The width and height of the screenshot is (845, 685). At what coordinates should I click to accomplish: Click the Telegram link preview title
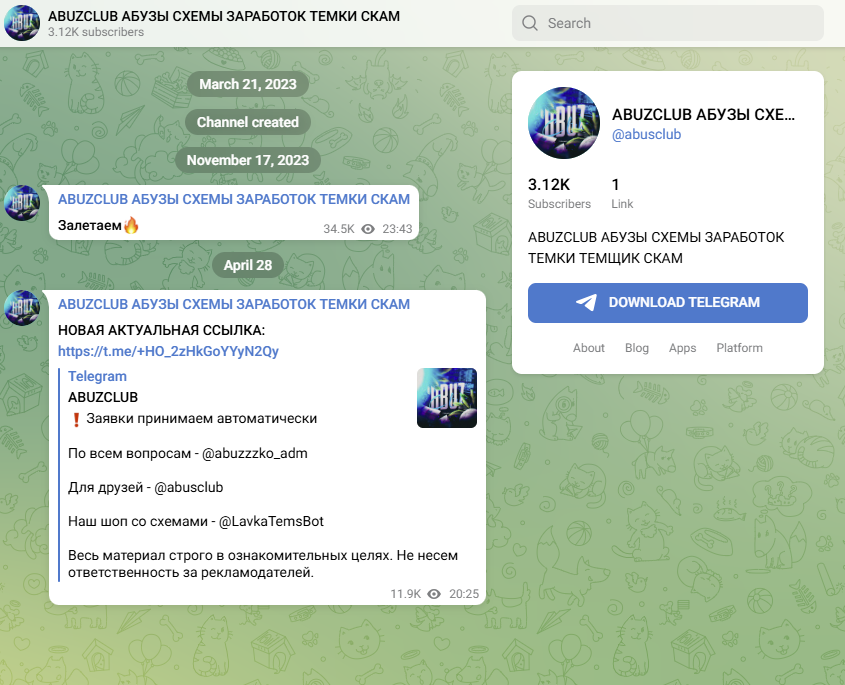[97, 376]
